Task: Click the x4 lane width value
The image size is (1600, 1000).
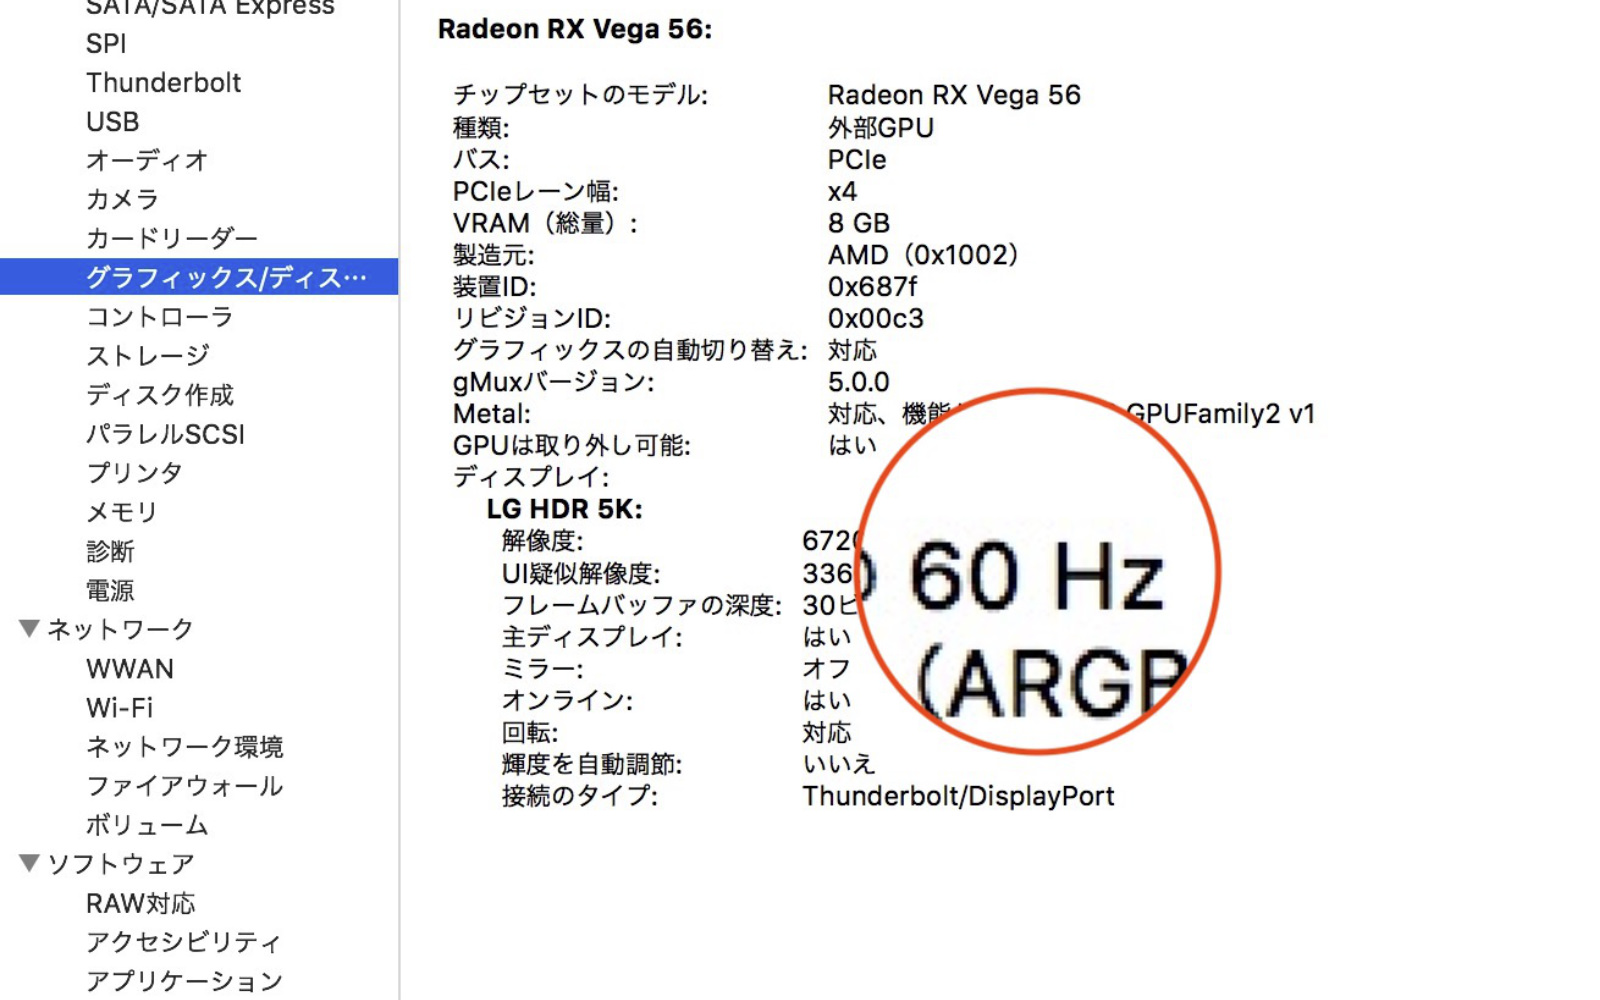Action: click(842, 191)
